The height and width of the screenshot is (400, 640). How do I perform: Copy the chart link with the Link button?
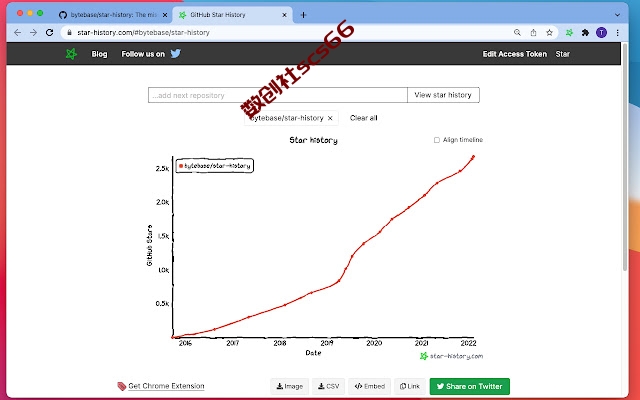pos(410,386)
